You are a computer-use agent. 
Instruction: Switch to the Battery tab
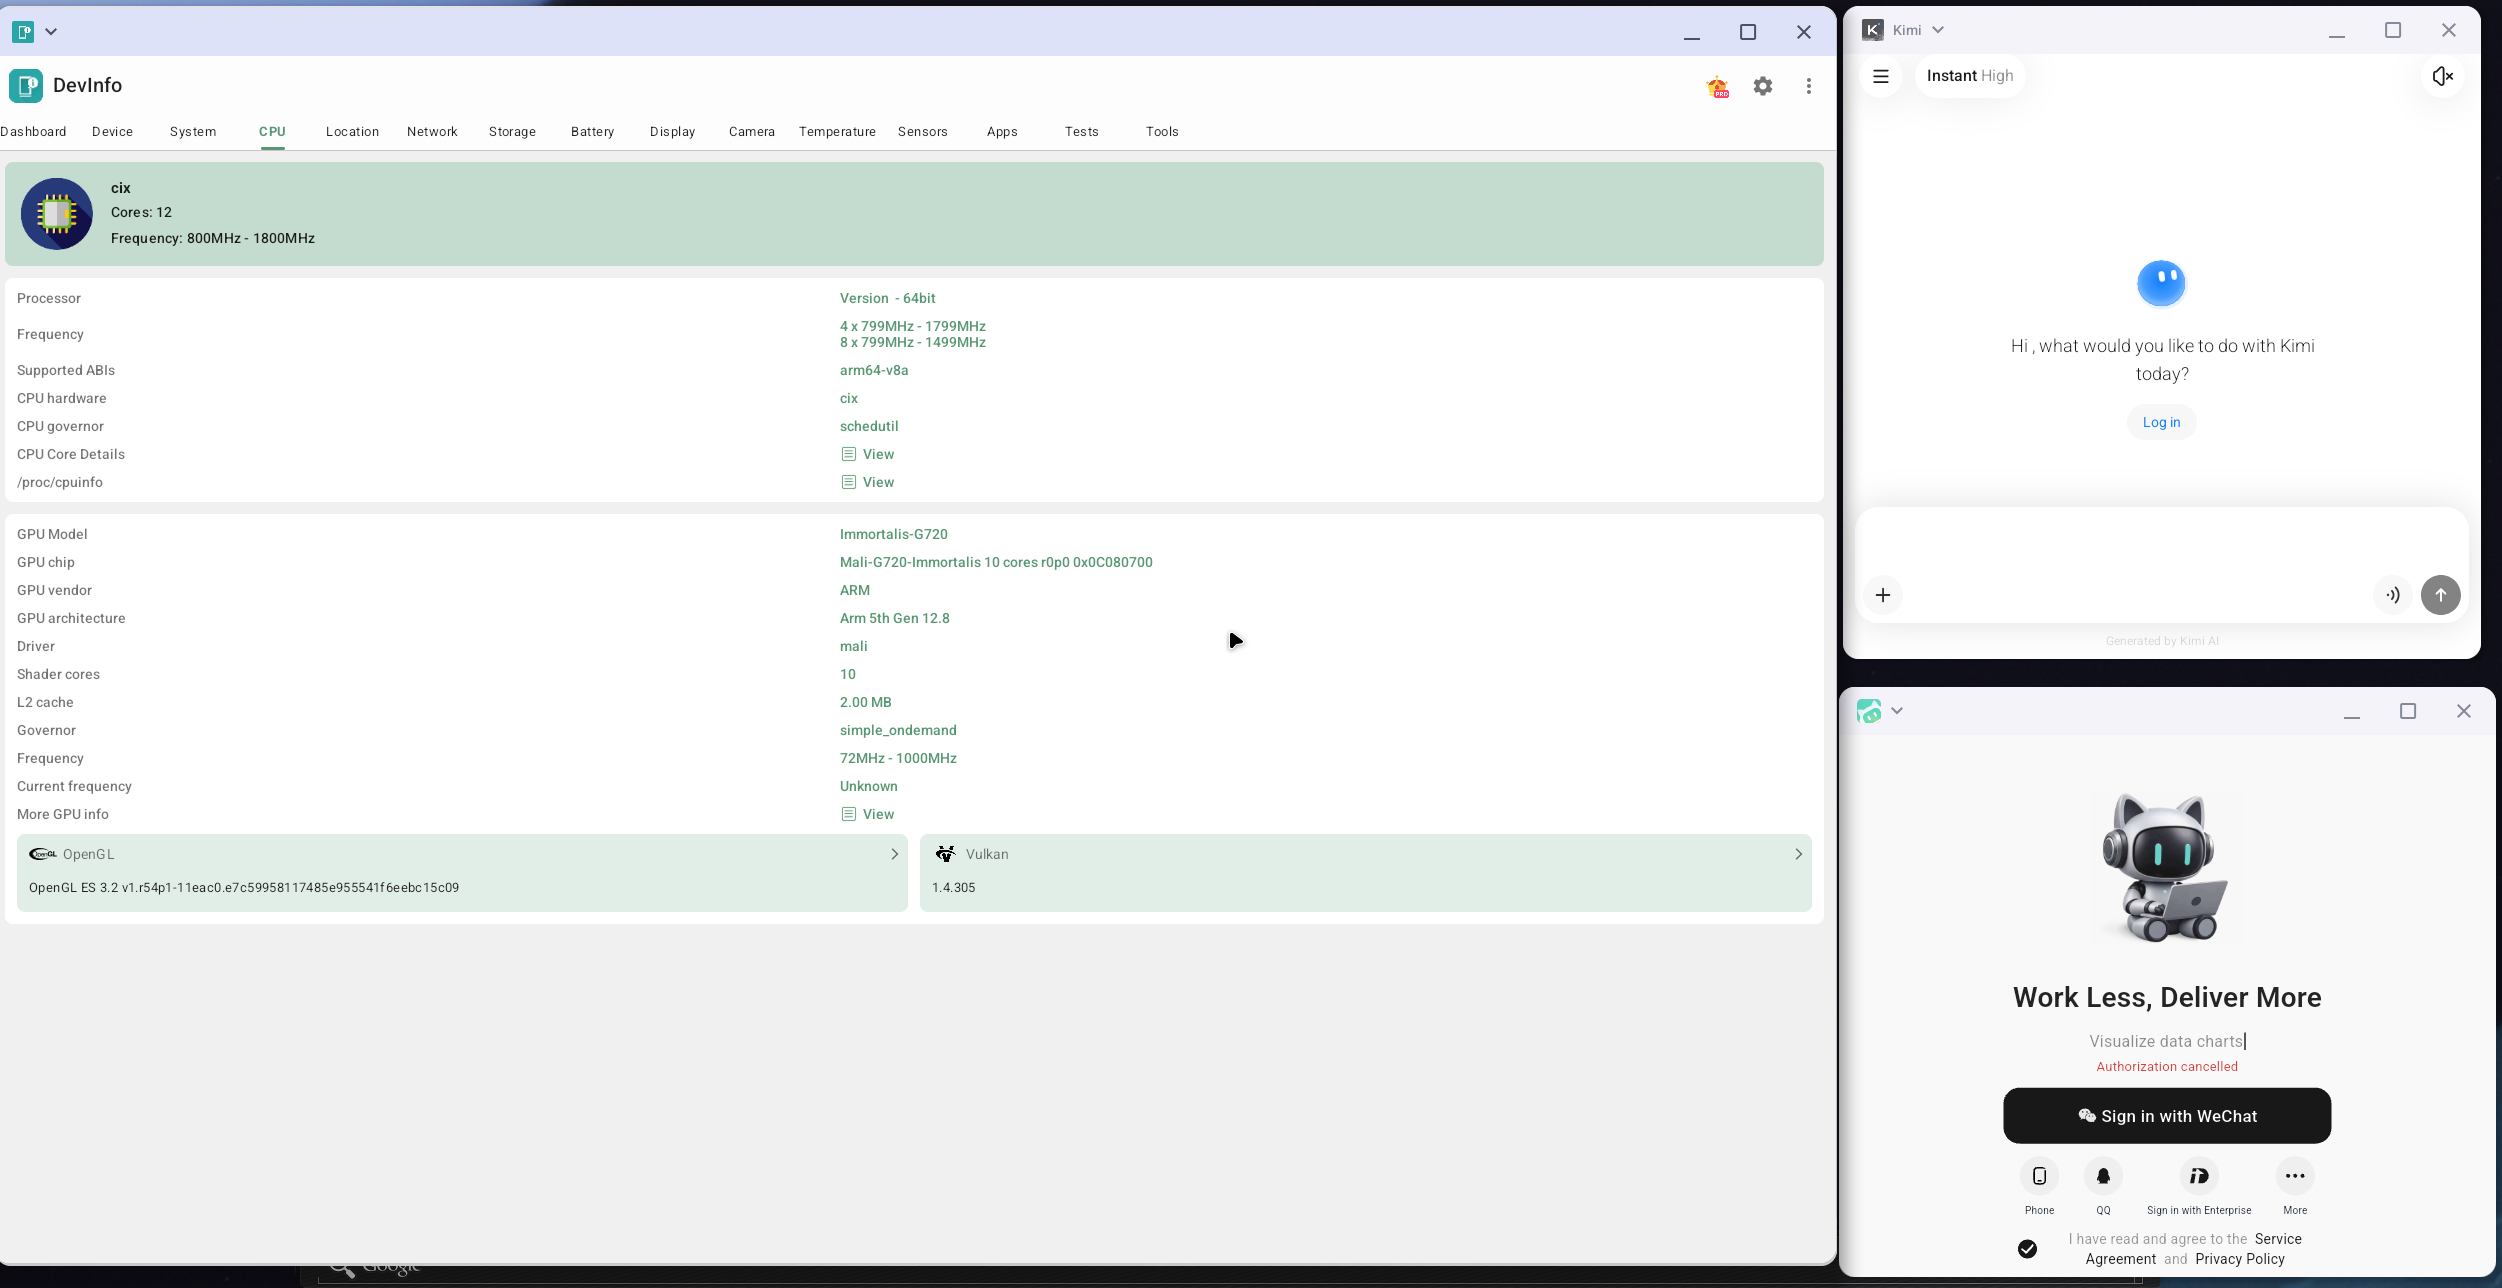tap(592, 132)
